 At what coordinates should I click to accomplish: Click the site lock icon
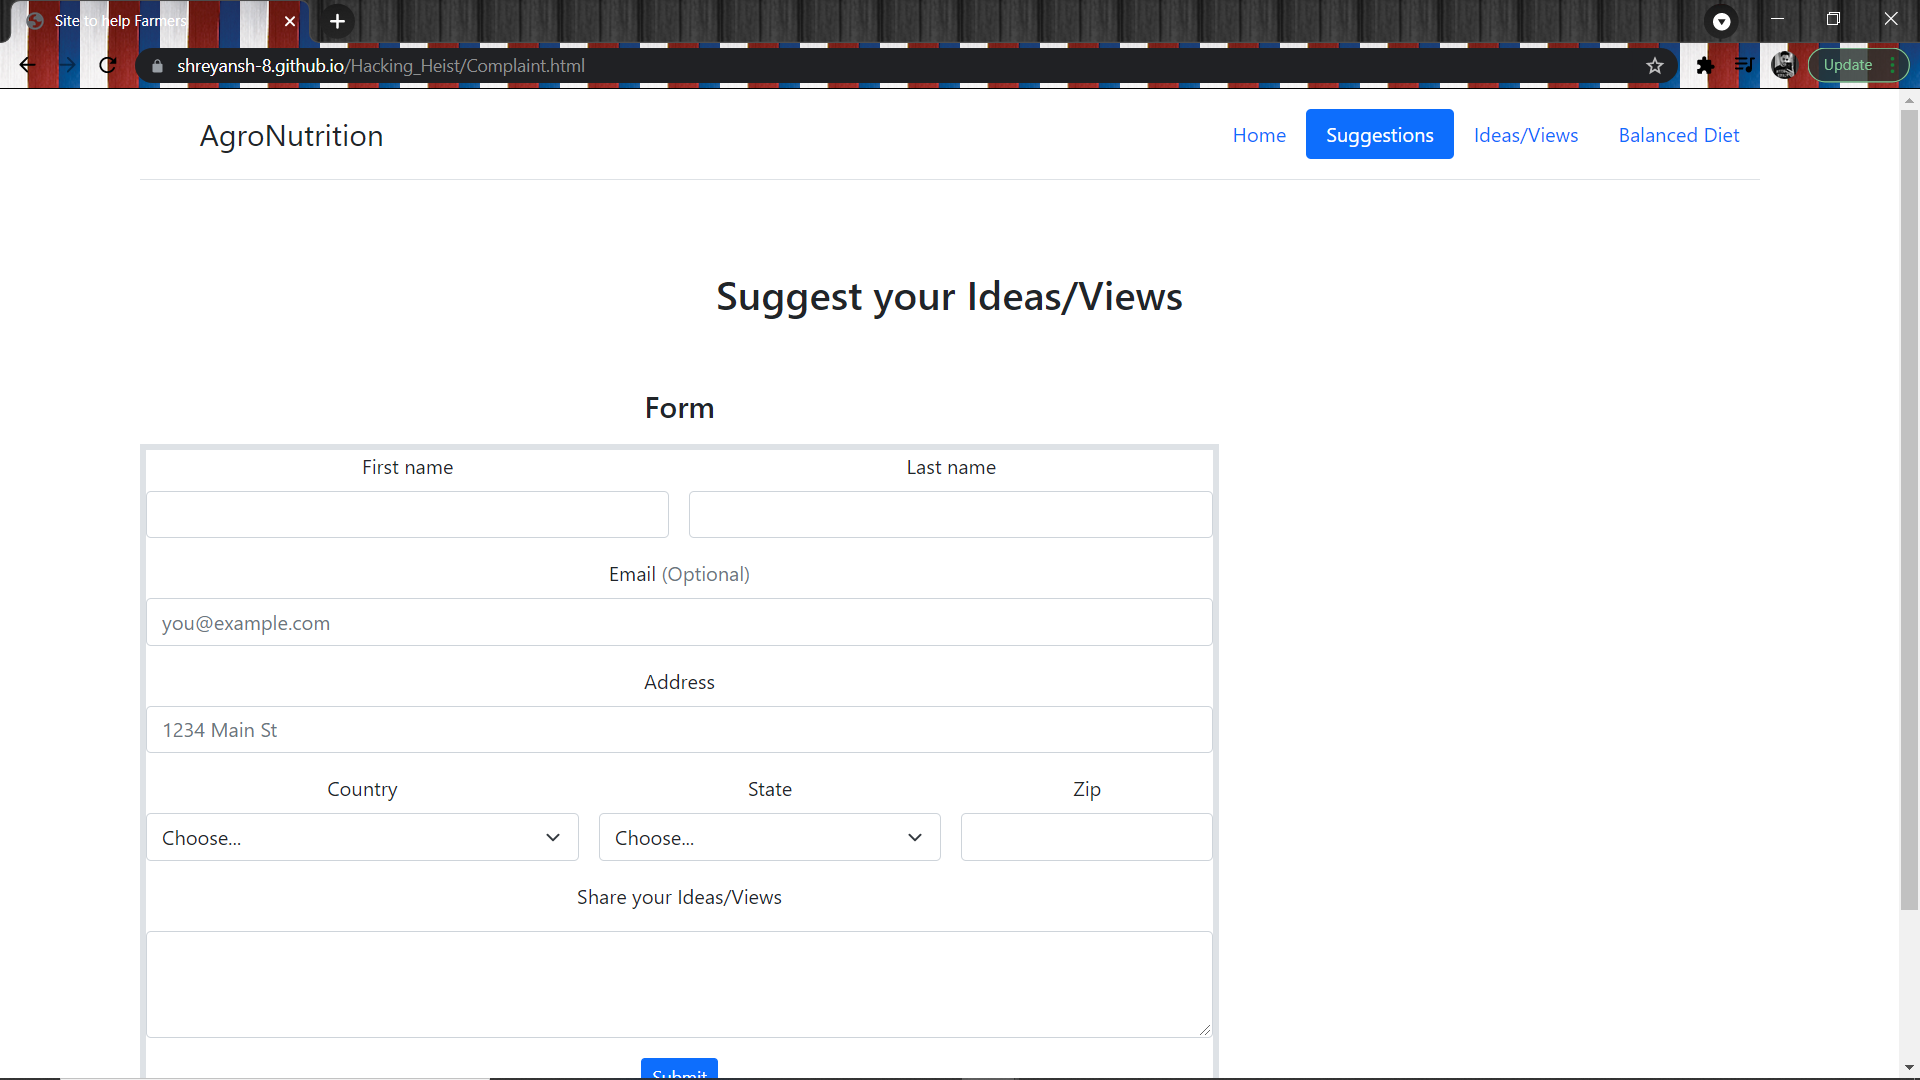click(157, 66)
